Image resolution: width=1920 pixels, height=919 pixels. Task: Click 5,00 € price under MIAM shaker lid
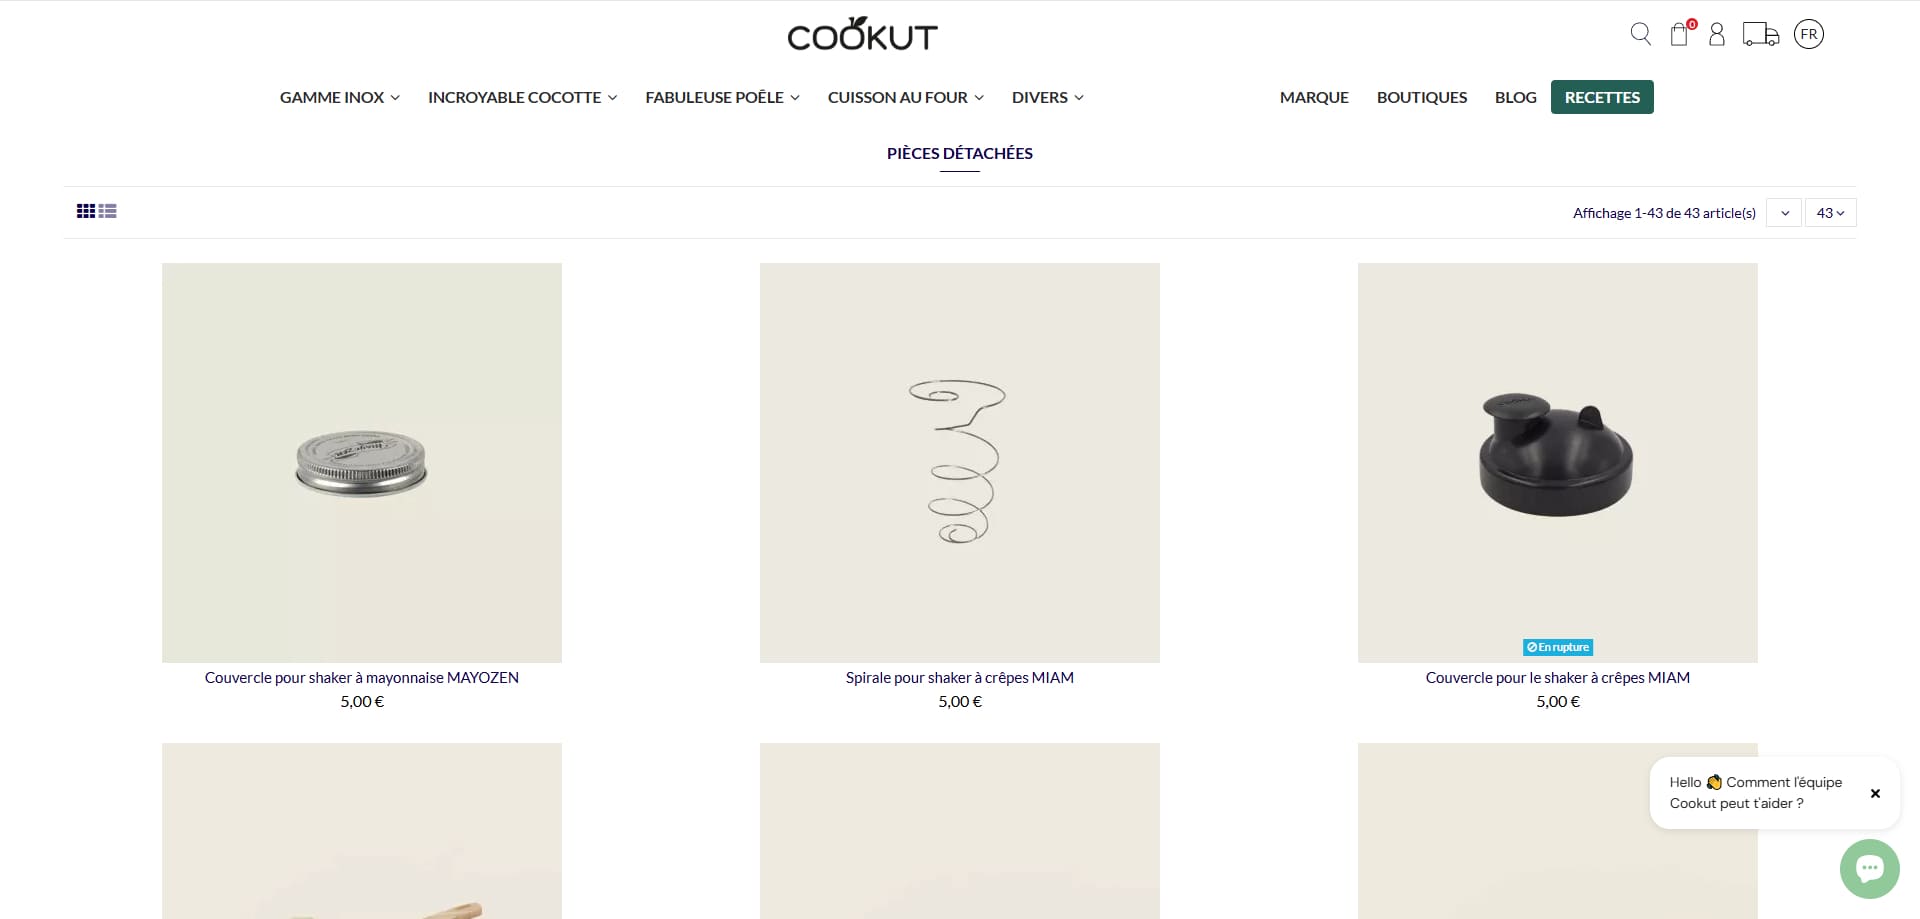1558,702
